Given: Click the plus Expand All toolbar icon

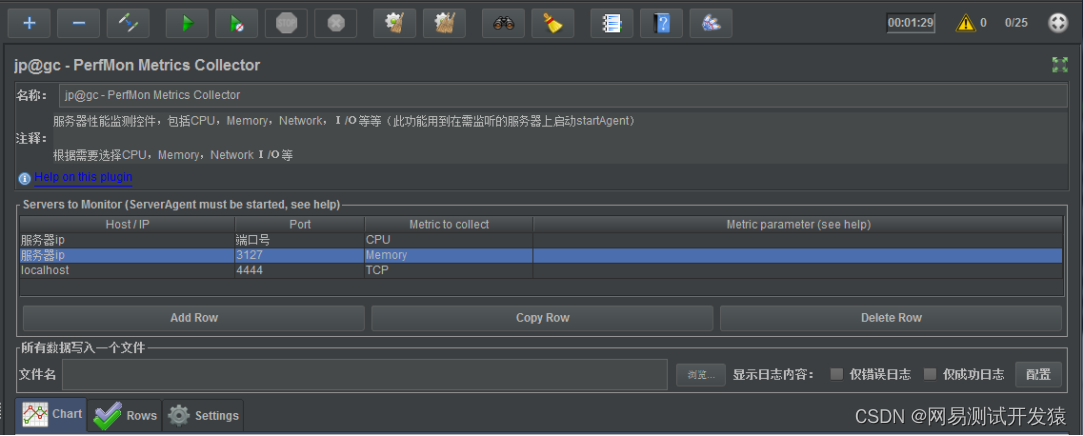Looking at the screenshot, I should 29,23.
